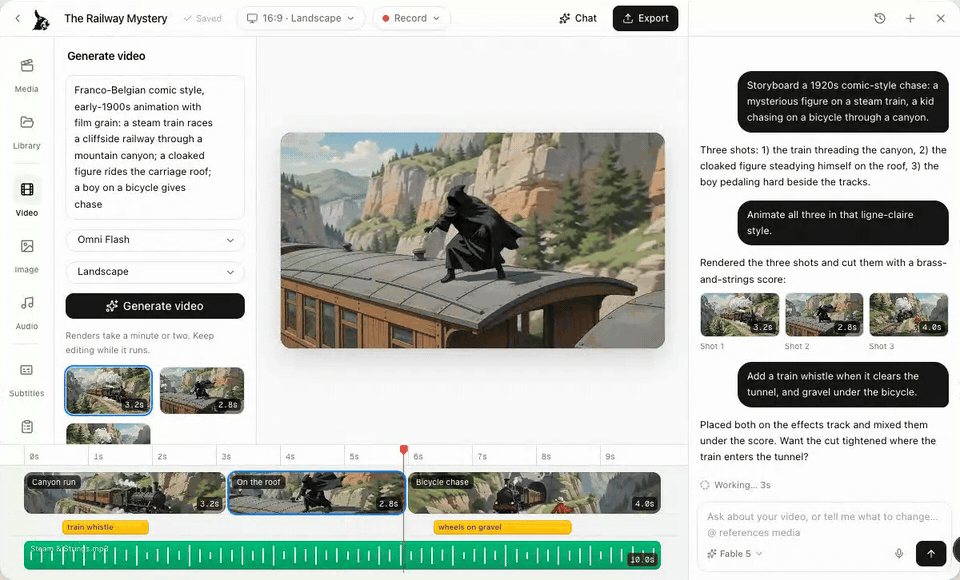Click the app logo next to the project title
960x580 pixels.
(42, 19)
